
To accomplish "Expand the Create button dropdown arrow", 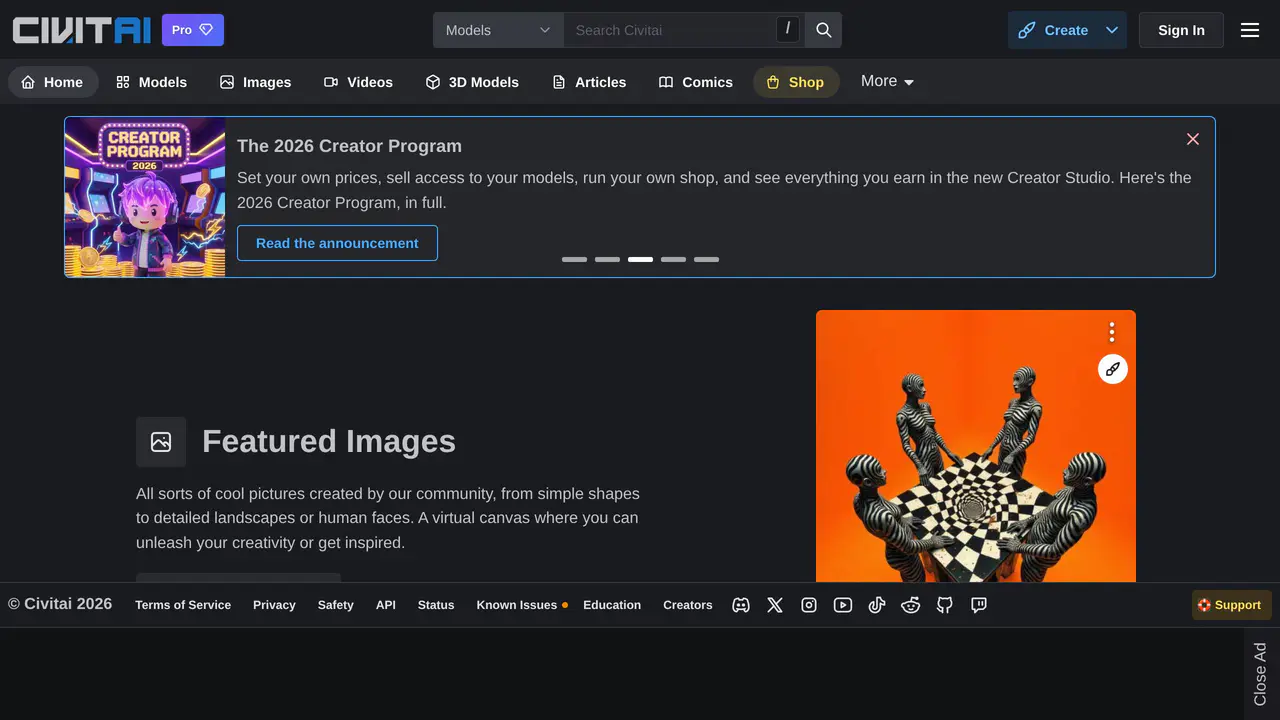I will coord(1112,30).
